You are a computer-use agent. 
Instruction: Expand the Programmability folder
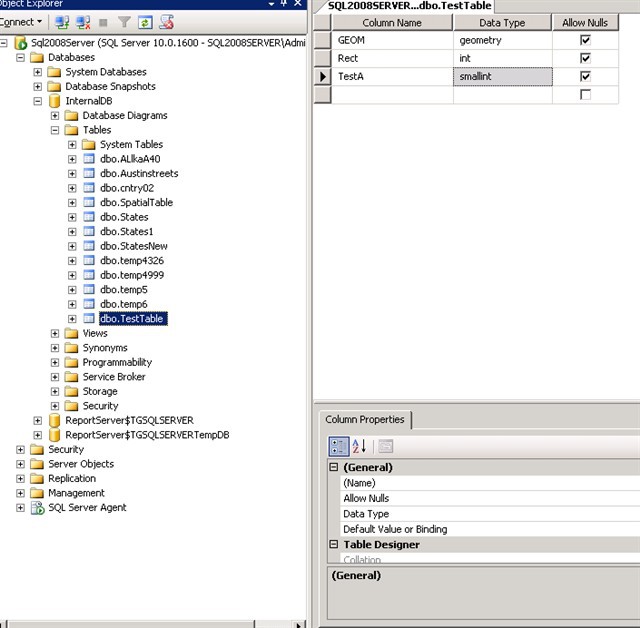tap(56, 363)
